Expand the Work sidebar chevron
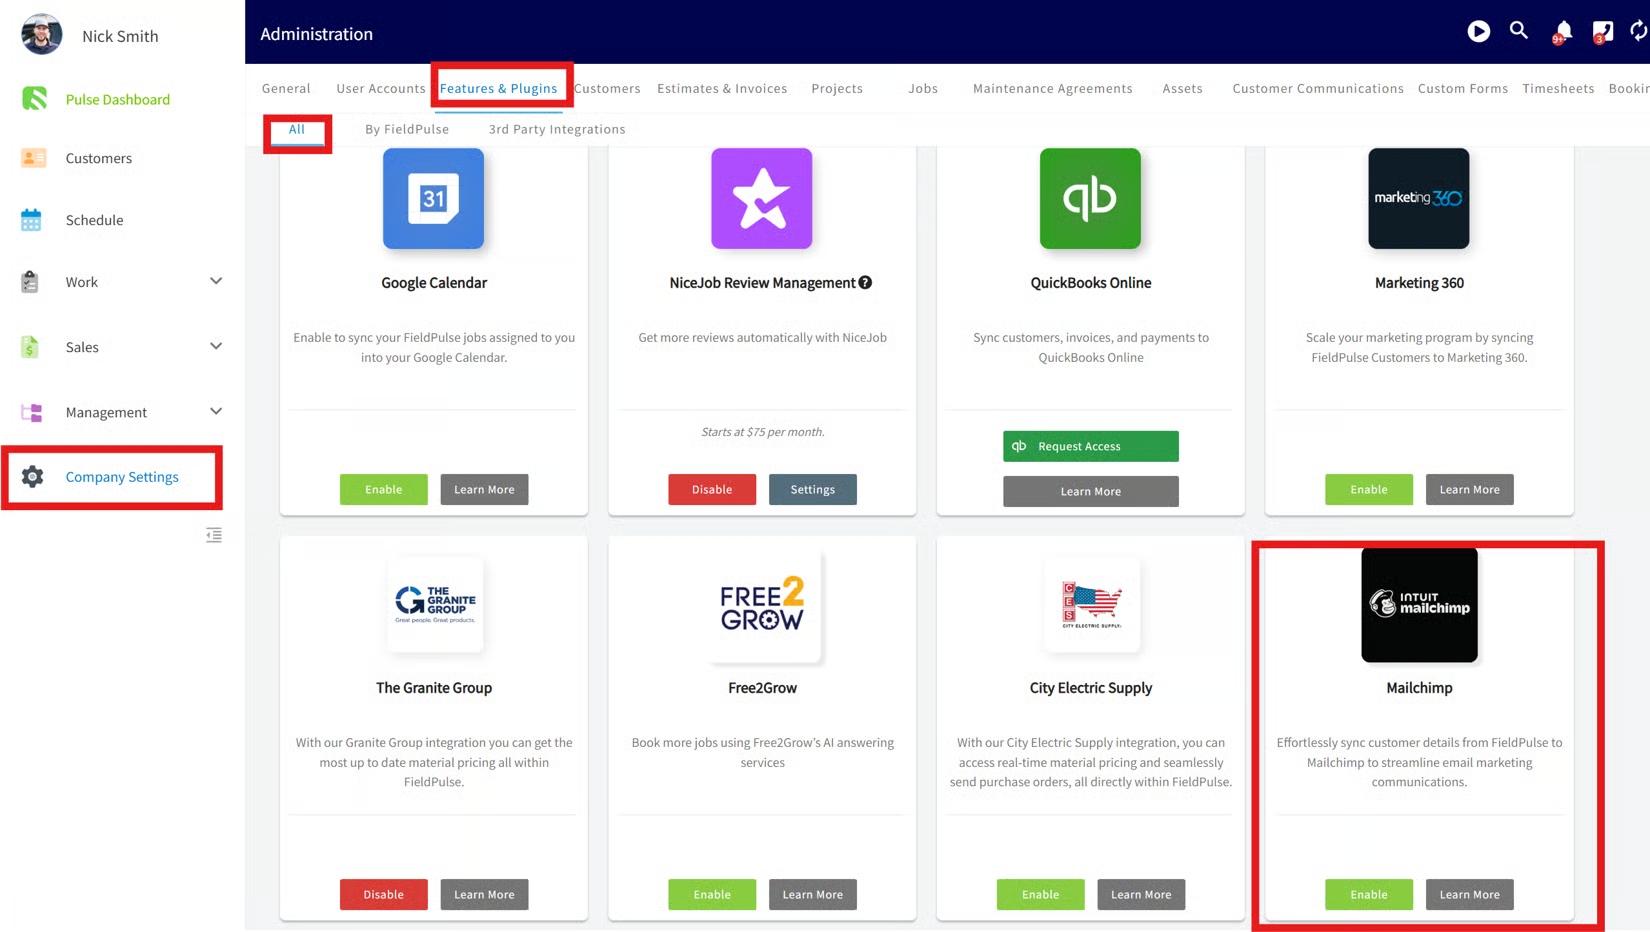The width and height of the screenshot is (1650, 932). coord(216,281)
